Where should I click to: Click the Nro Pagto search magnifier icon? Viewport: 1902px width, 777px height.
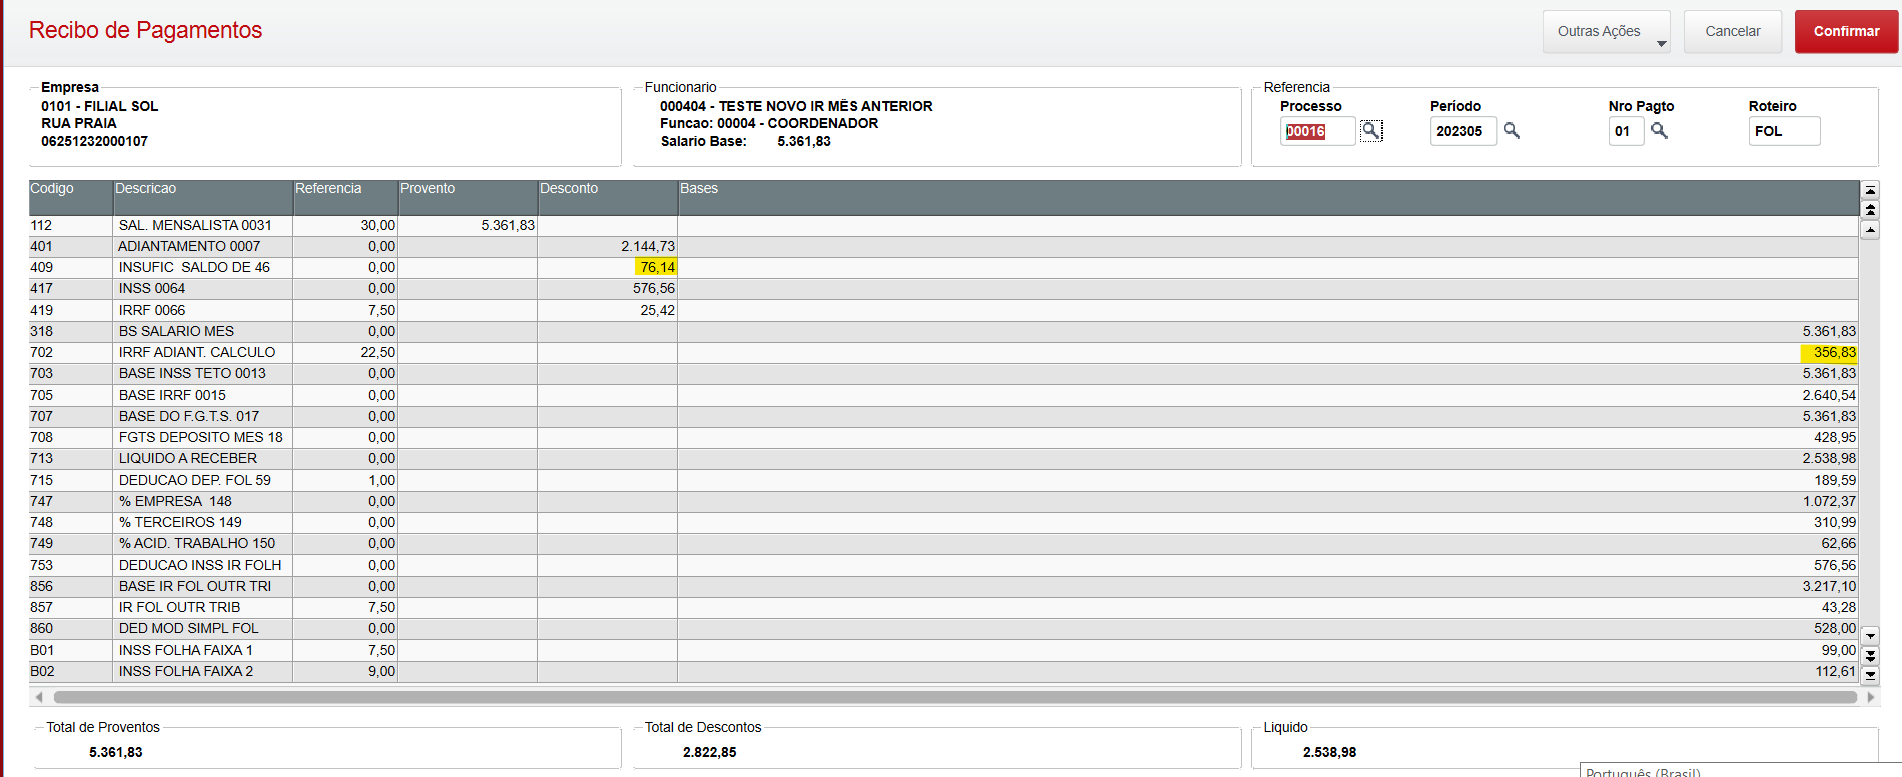pyautogui.click(x=1659, y=131)
